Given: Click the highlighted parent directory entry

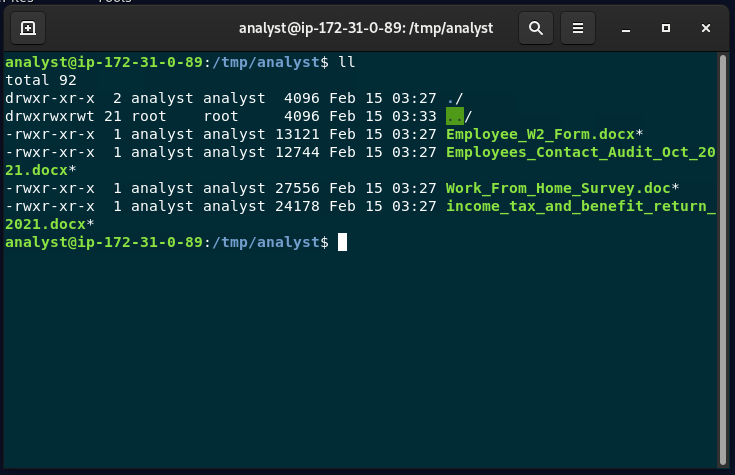Looking at the screenshot, I should click(x=454, y=116).
